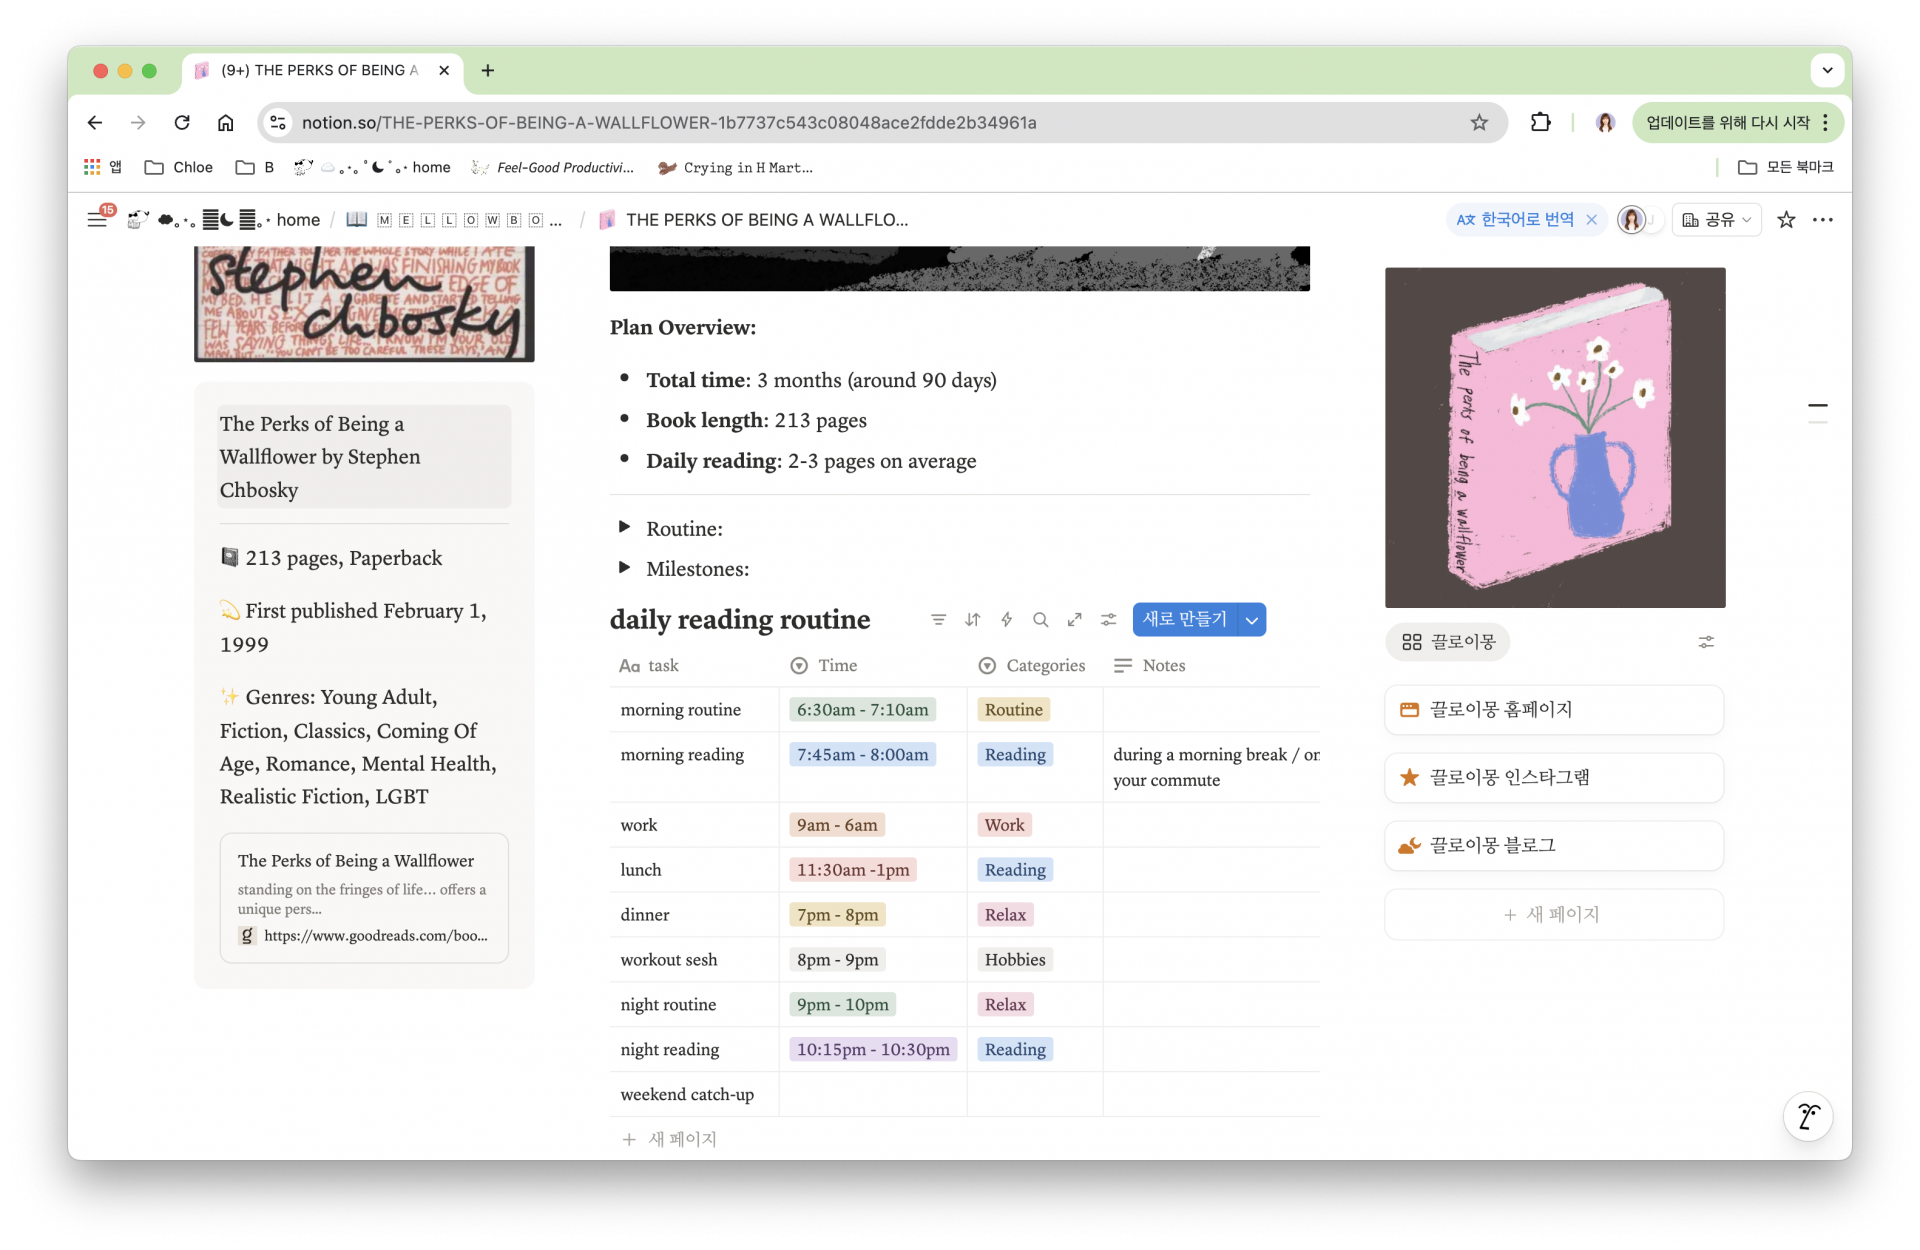
Task: Open the B bookmarks folder
Action: pyautogui.click(x=255, y=167)
